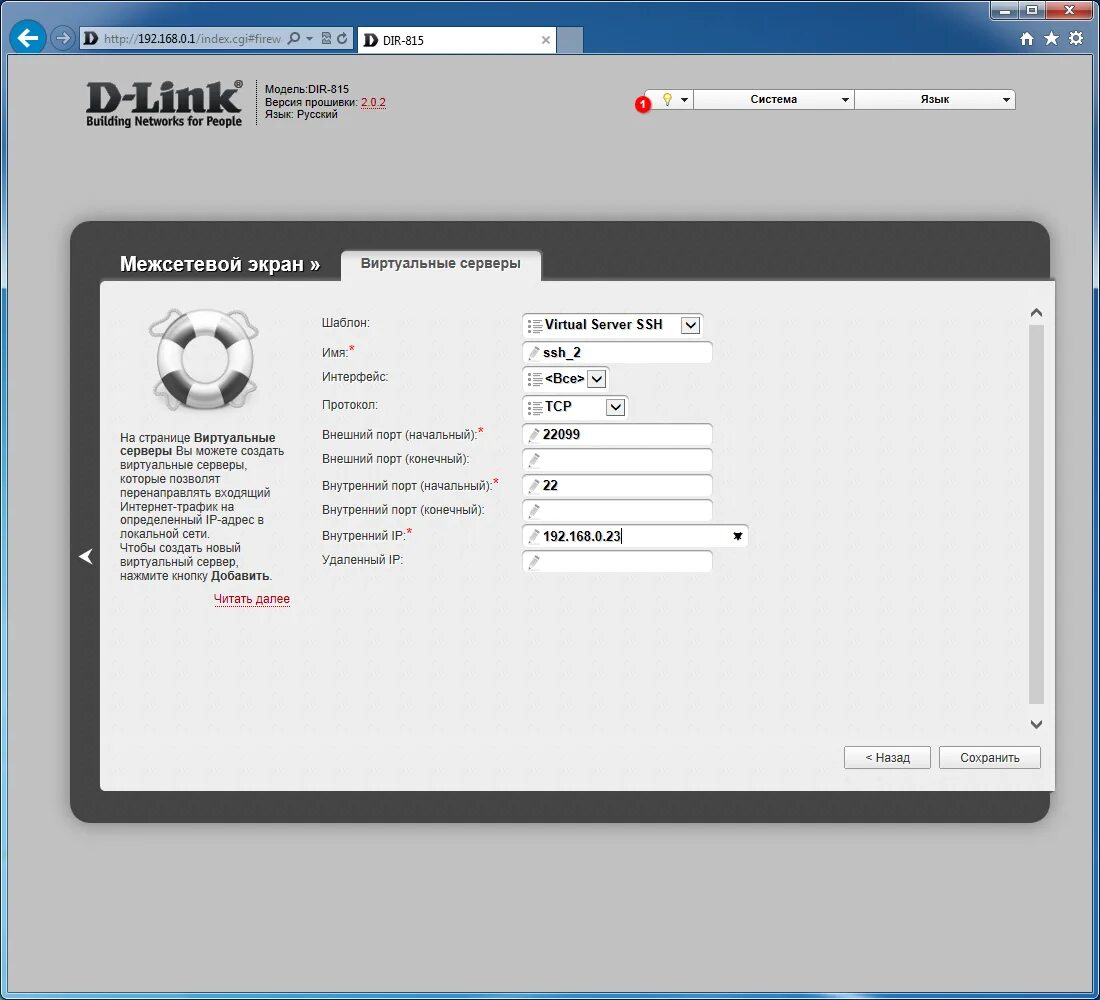This screenshot has width=1100, height=1000.
Task: Open a new blank browser tab
Action: click(570, 40)
